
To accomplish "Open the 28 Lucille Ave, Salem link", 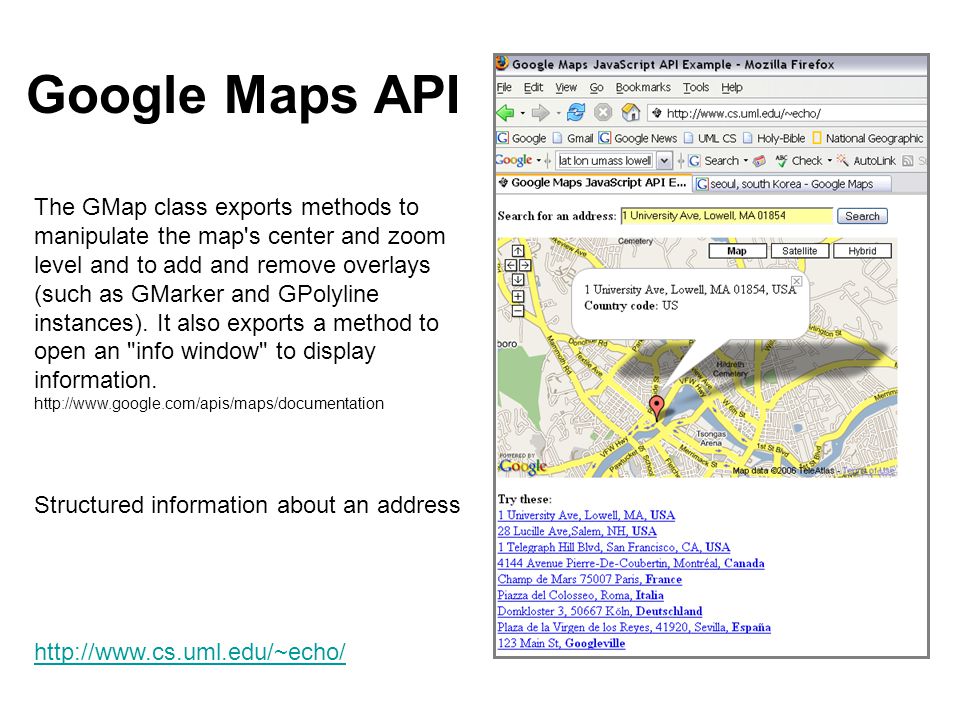I will [x=577, y=531].
